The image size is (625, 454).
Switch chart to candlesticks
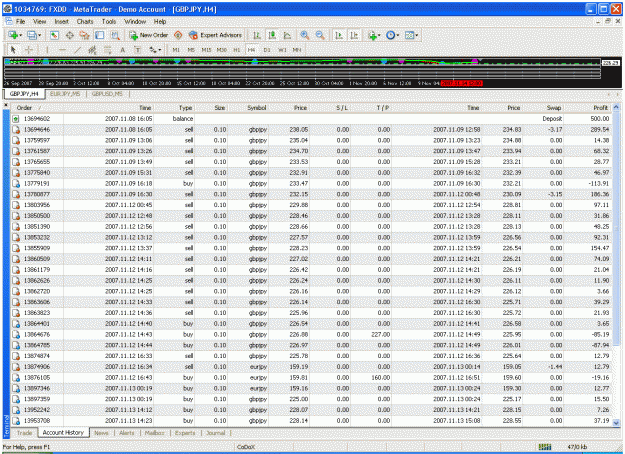(x=272, y=35)
